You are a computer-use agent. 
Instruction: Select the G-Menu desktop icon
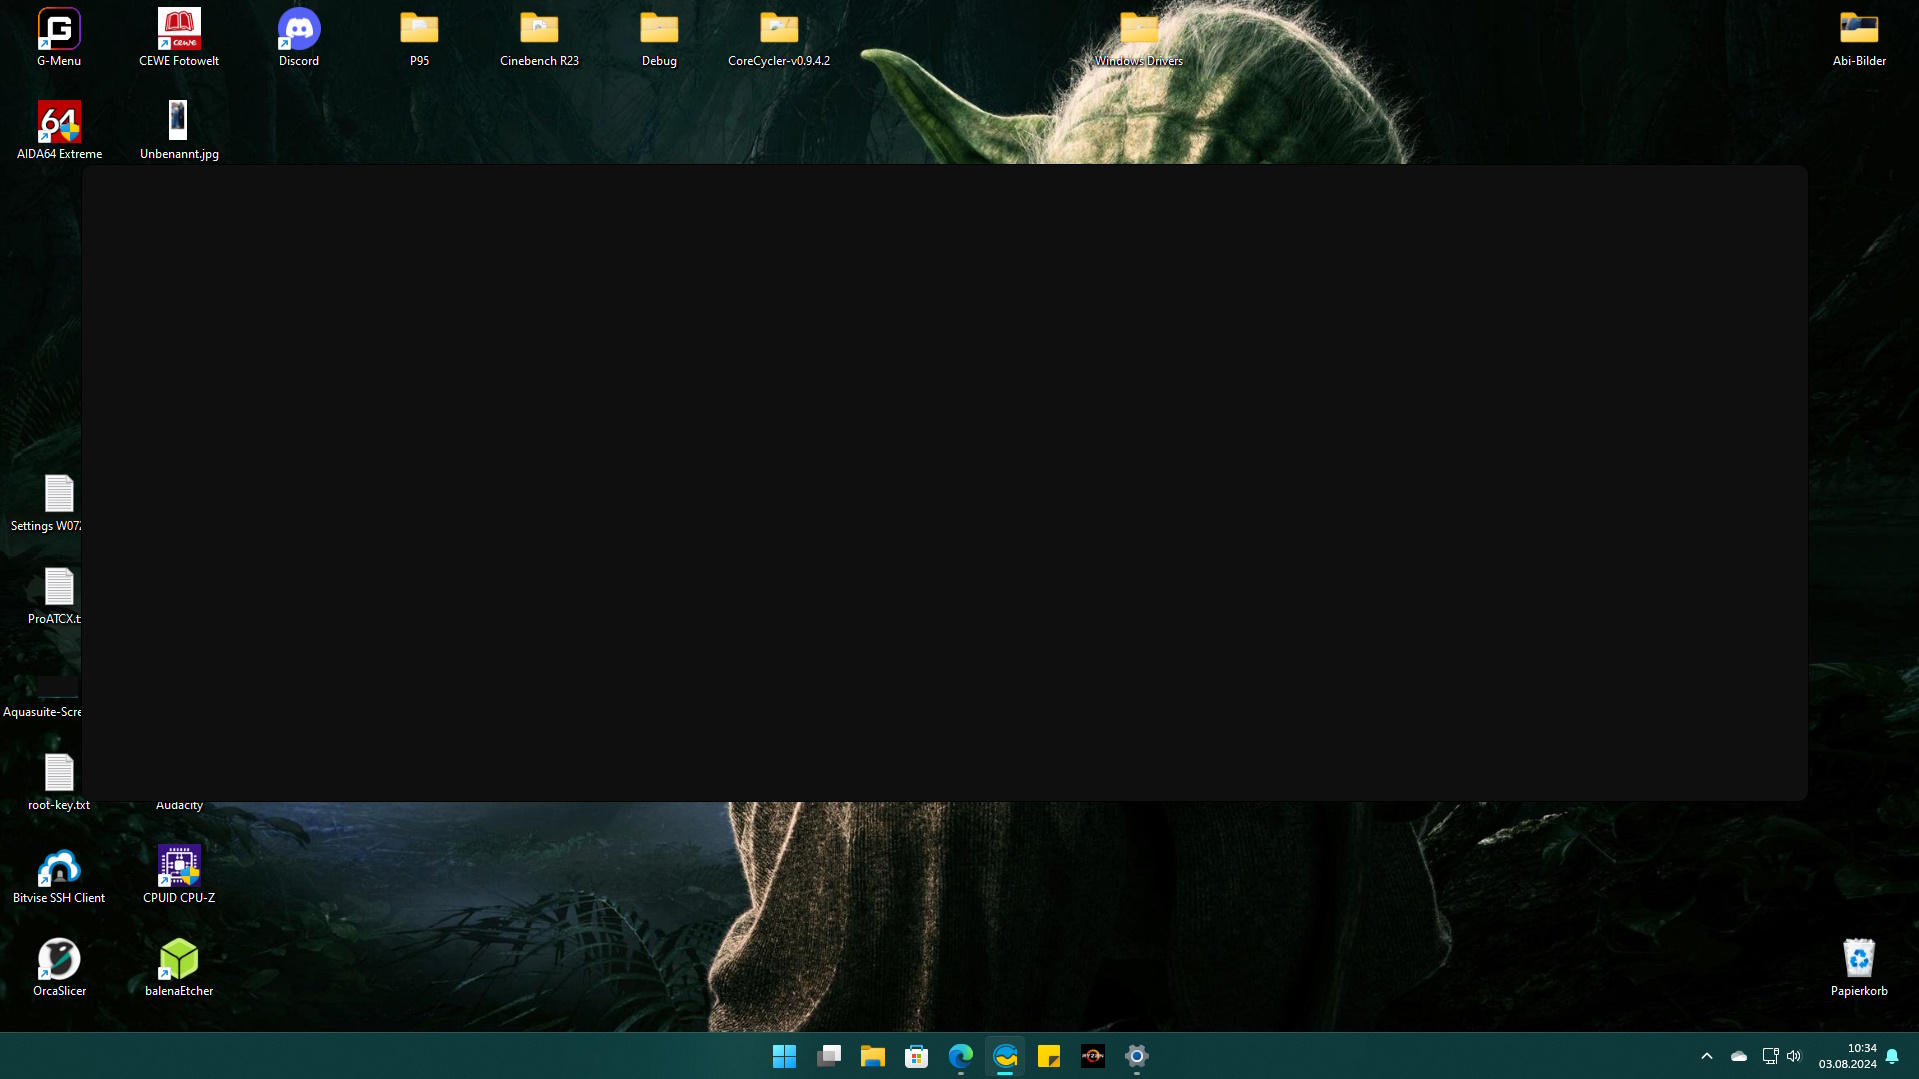(x=59, y=30)
